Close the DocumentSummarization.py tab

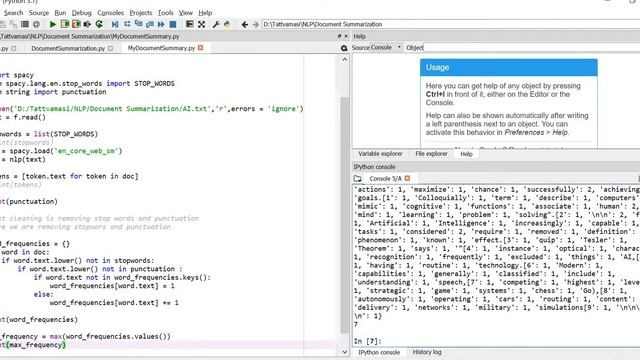(110, 48)
